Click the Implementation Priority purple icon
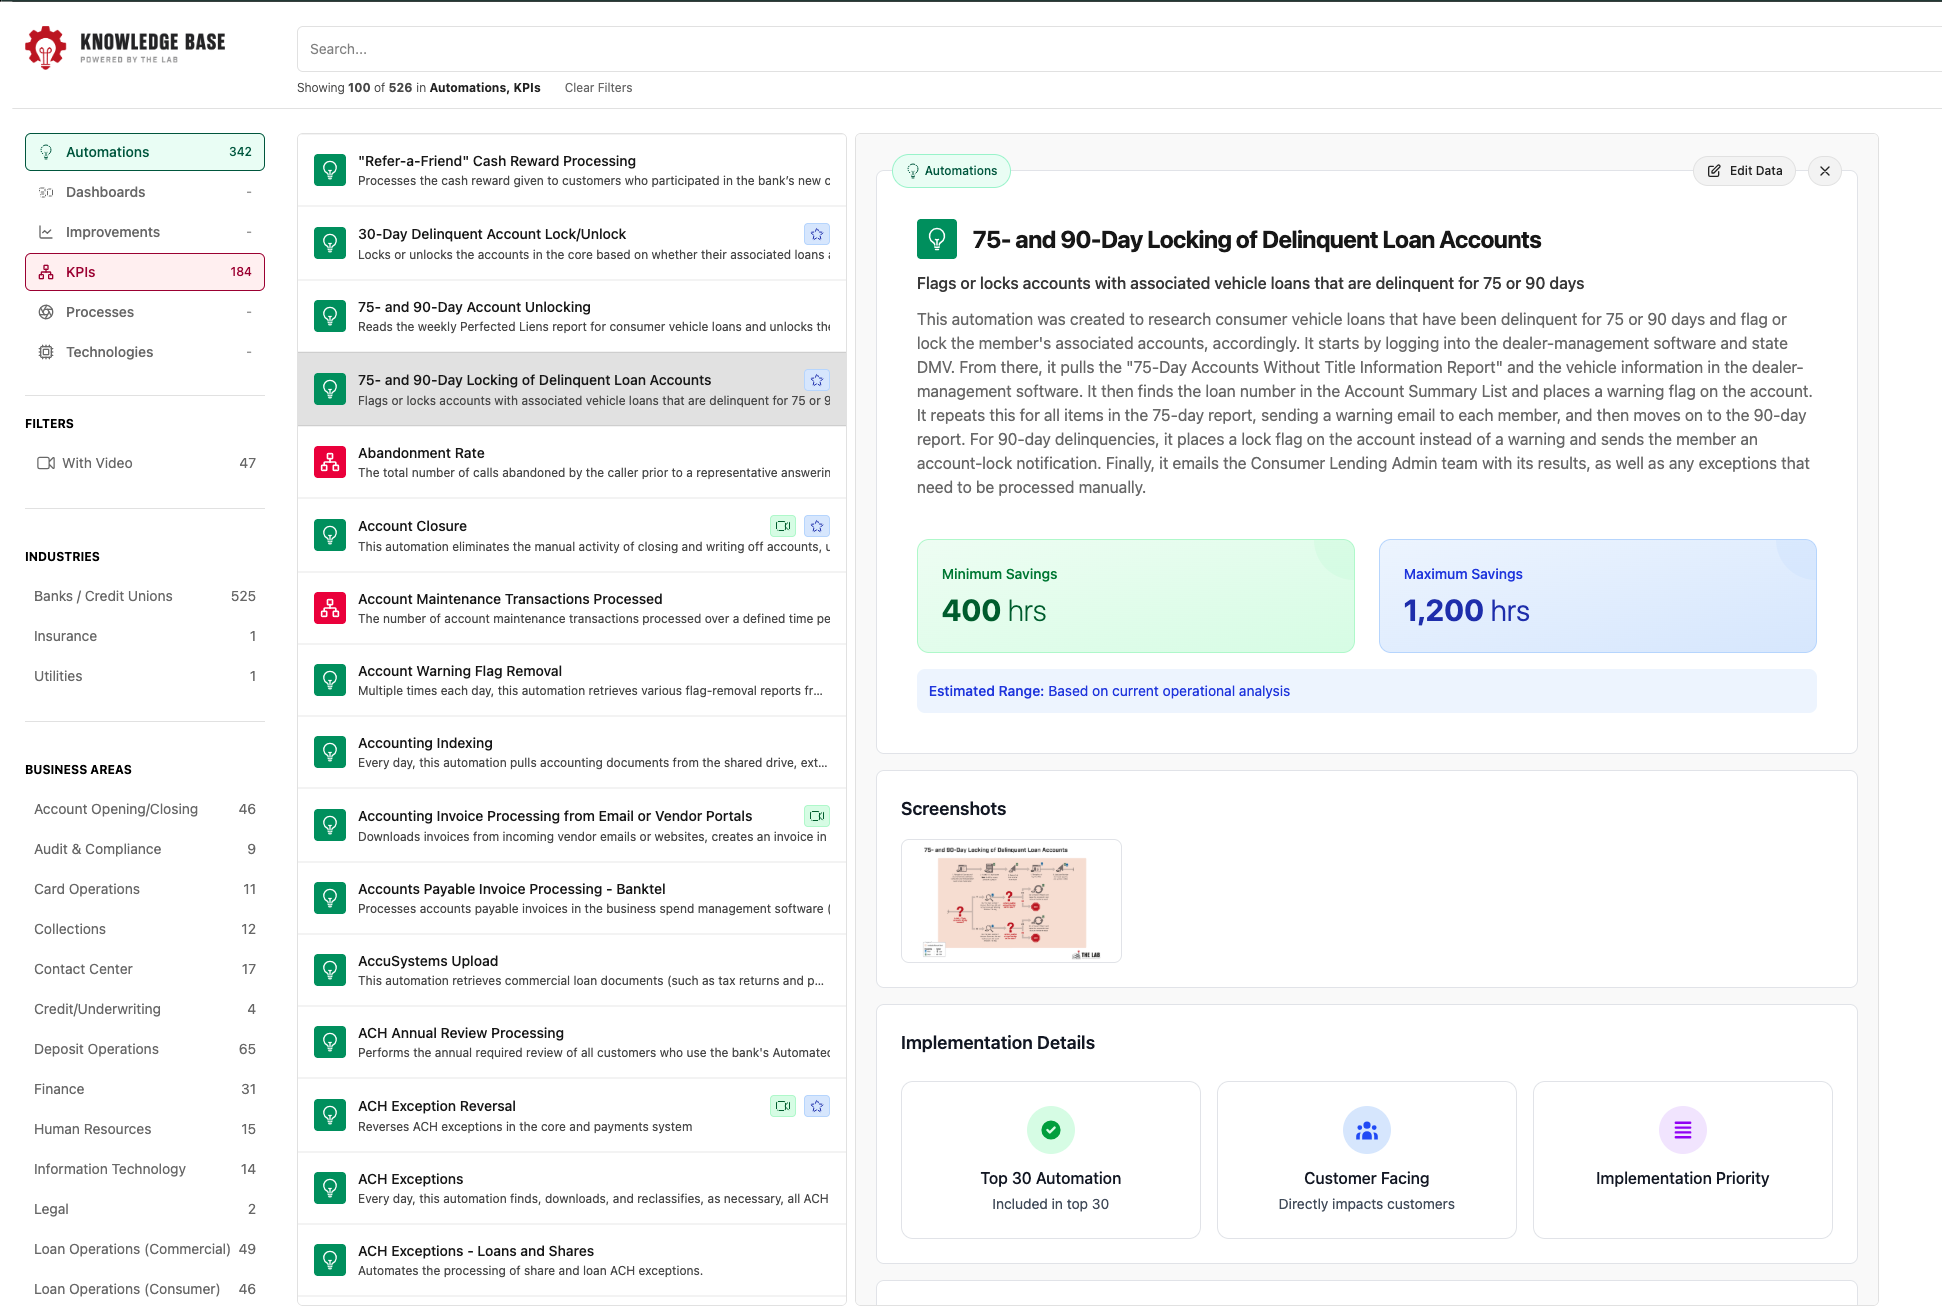Screen dimensions: 1942x1306 pos(1682,1130)
